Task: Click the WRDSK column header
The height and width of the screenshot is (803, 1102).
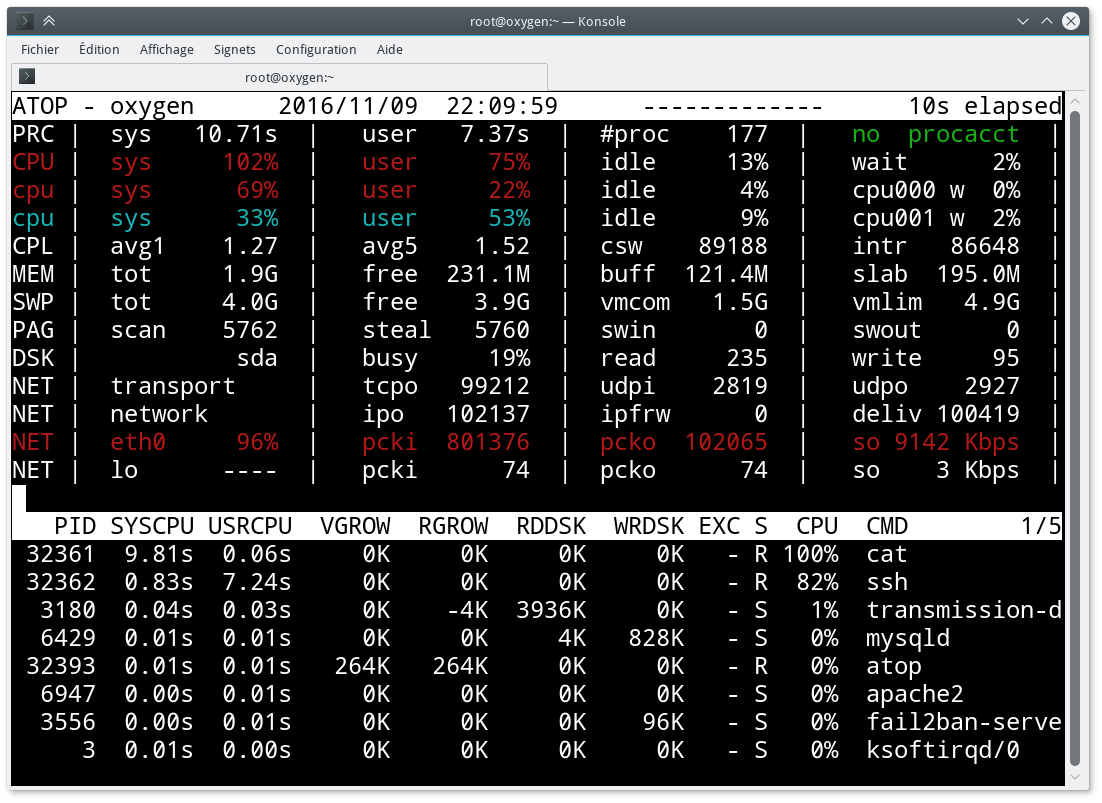Action: coord(649,526)
